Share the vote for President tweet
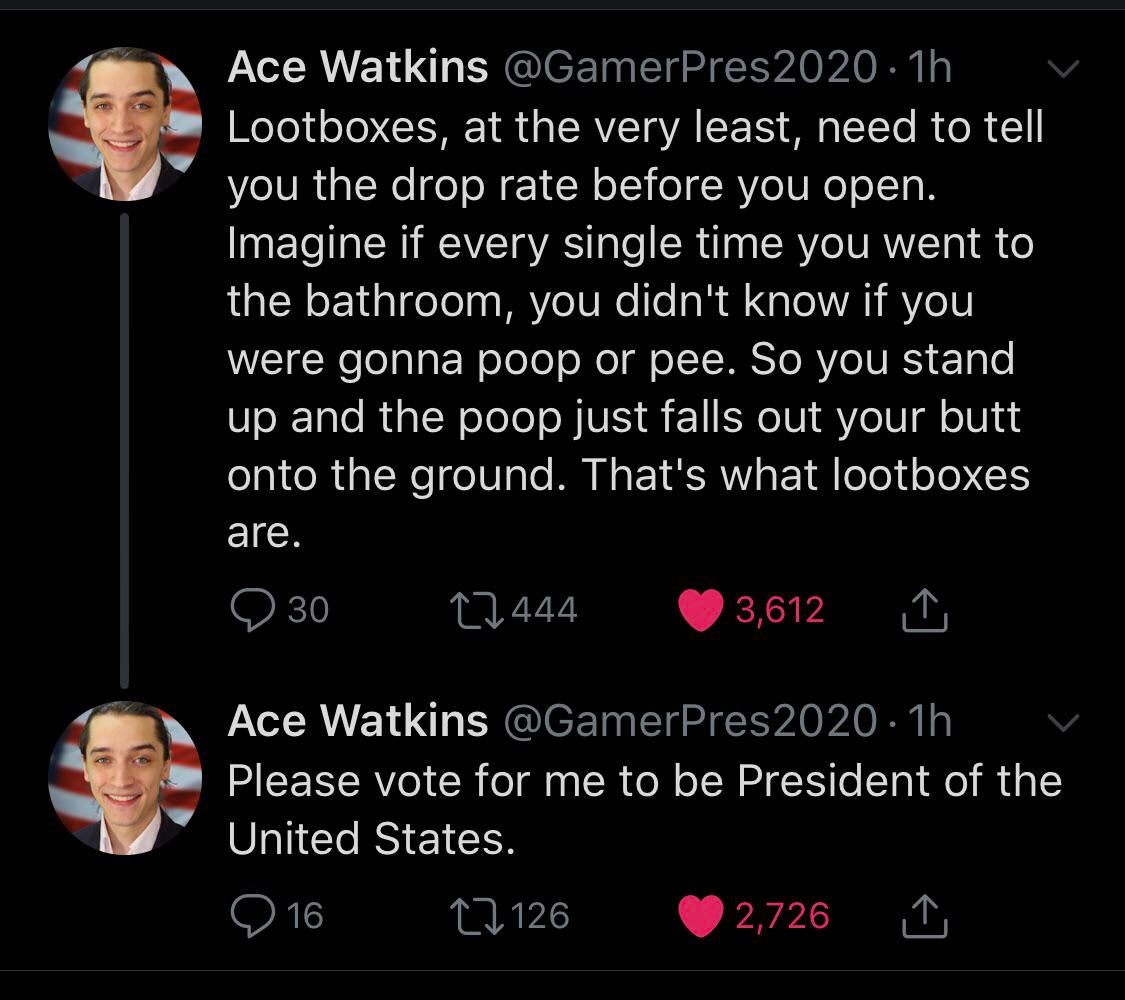The width and height of the screenshot is (1125, 1000). pyautogui.click(x=925, y=916)
